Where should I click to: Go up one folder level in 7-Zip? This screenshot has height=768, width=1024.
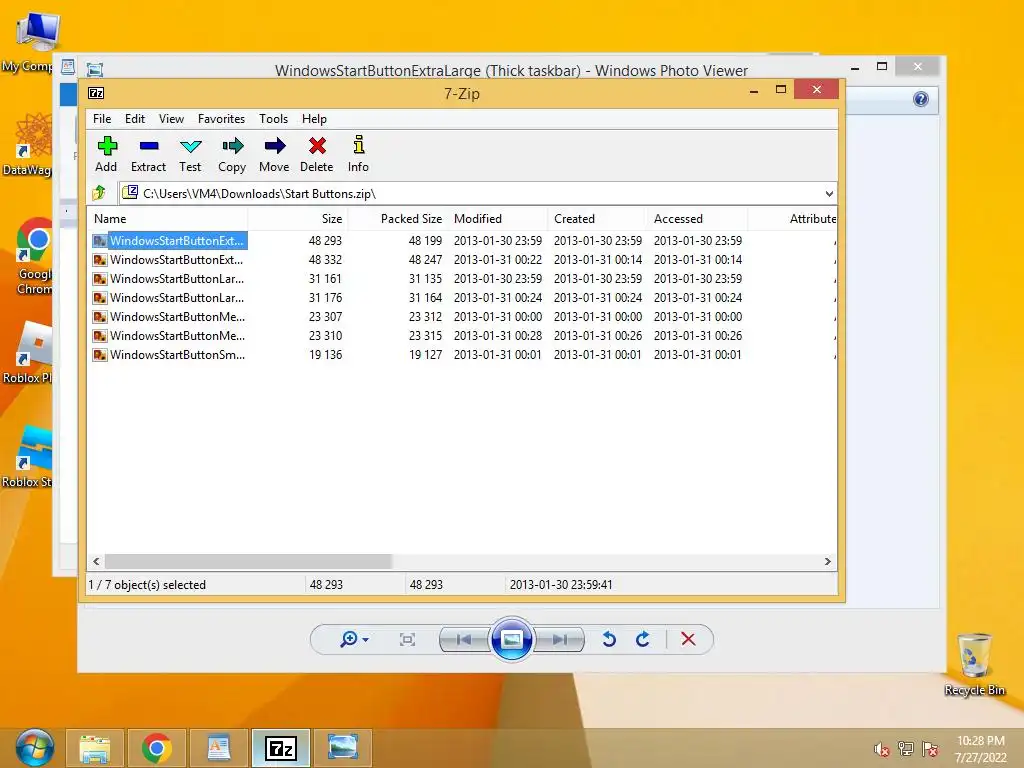pos(99,193)
